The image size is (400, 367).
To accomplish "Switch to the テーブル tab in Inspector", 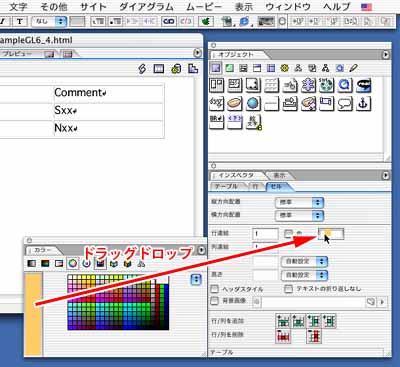I will pyautogui.click(x=226, y=187).
